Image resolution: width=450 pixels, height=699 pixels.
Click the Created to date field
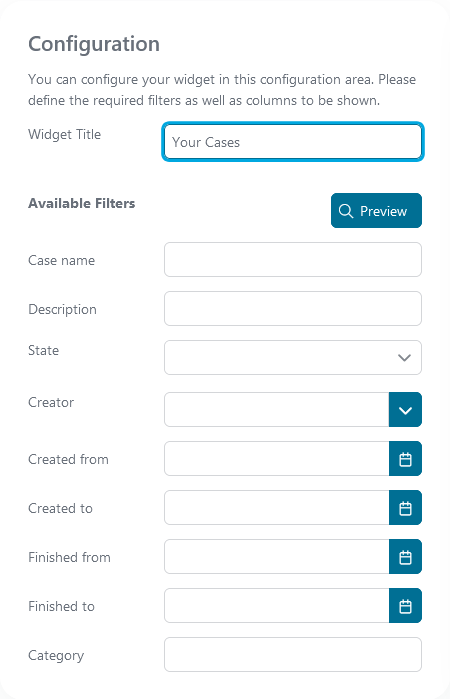277,508
